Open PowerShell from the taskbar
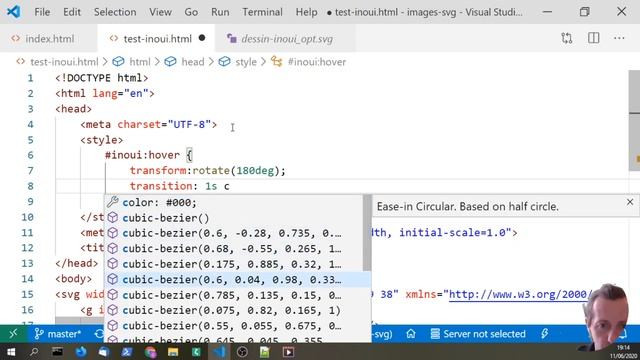 click(x=127, y=351)
